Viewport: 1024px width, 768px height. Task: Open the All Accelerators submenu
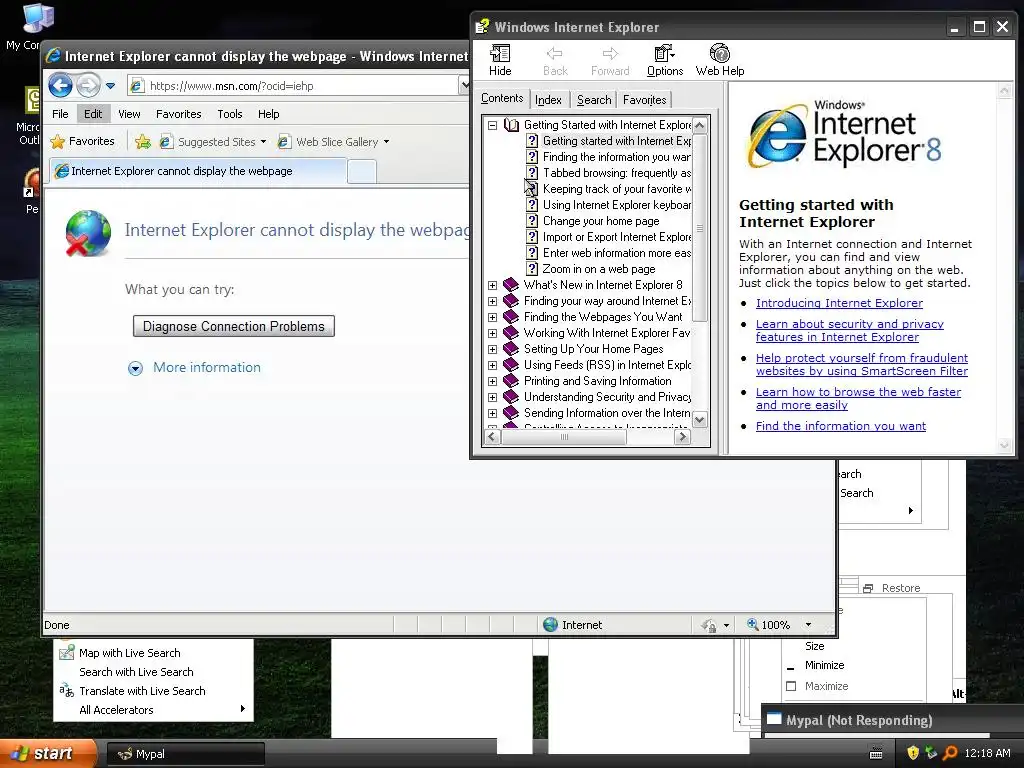151,710
